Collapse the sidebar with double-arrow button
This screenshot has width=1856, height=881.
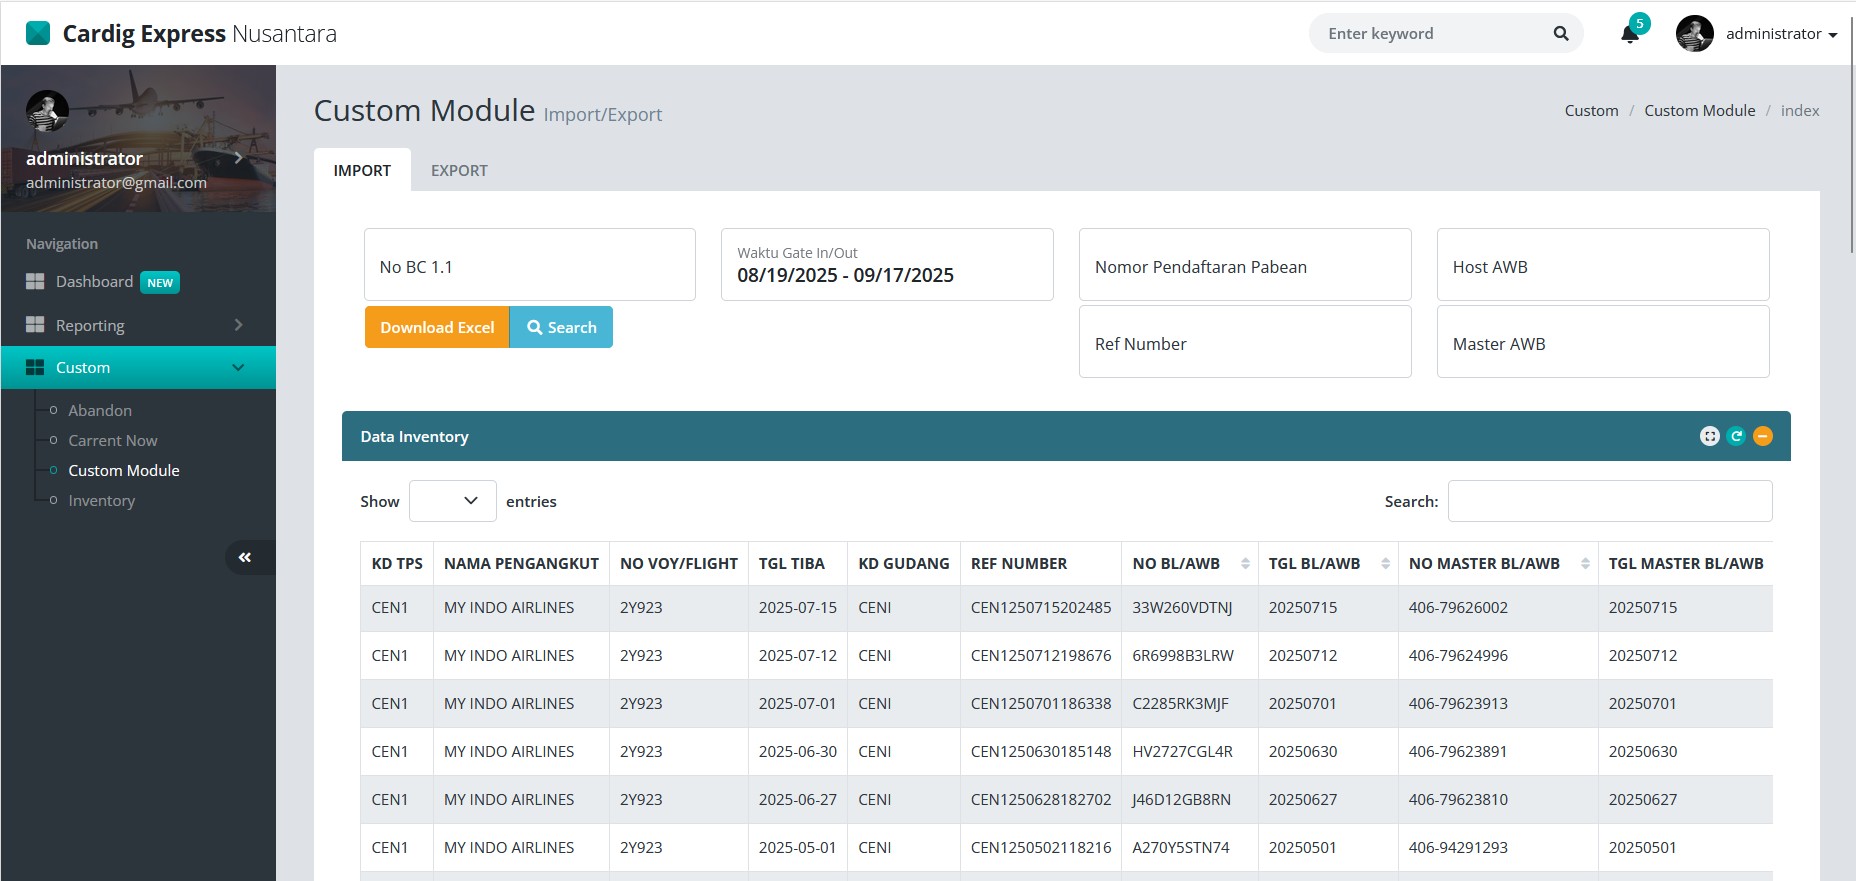tap(245, 557)
